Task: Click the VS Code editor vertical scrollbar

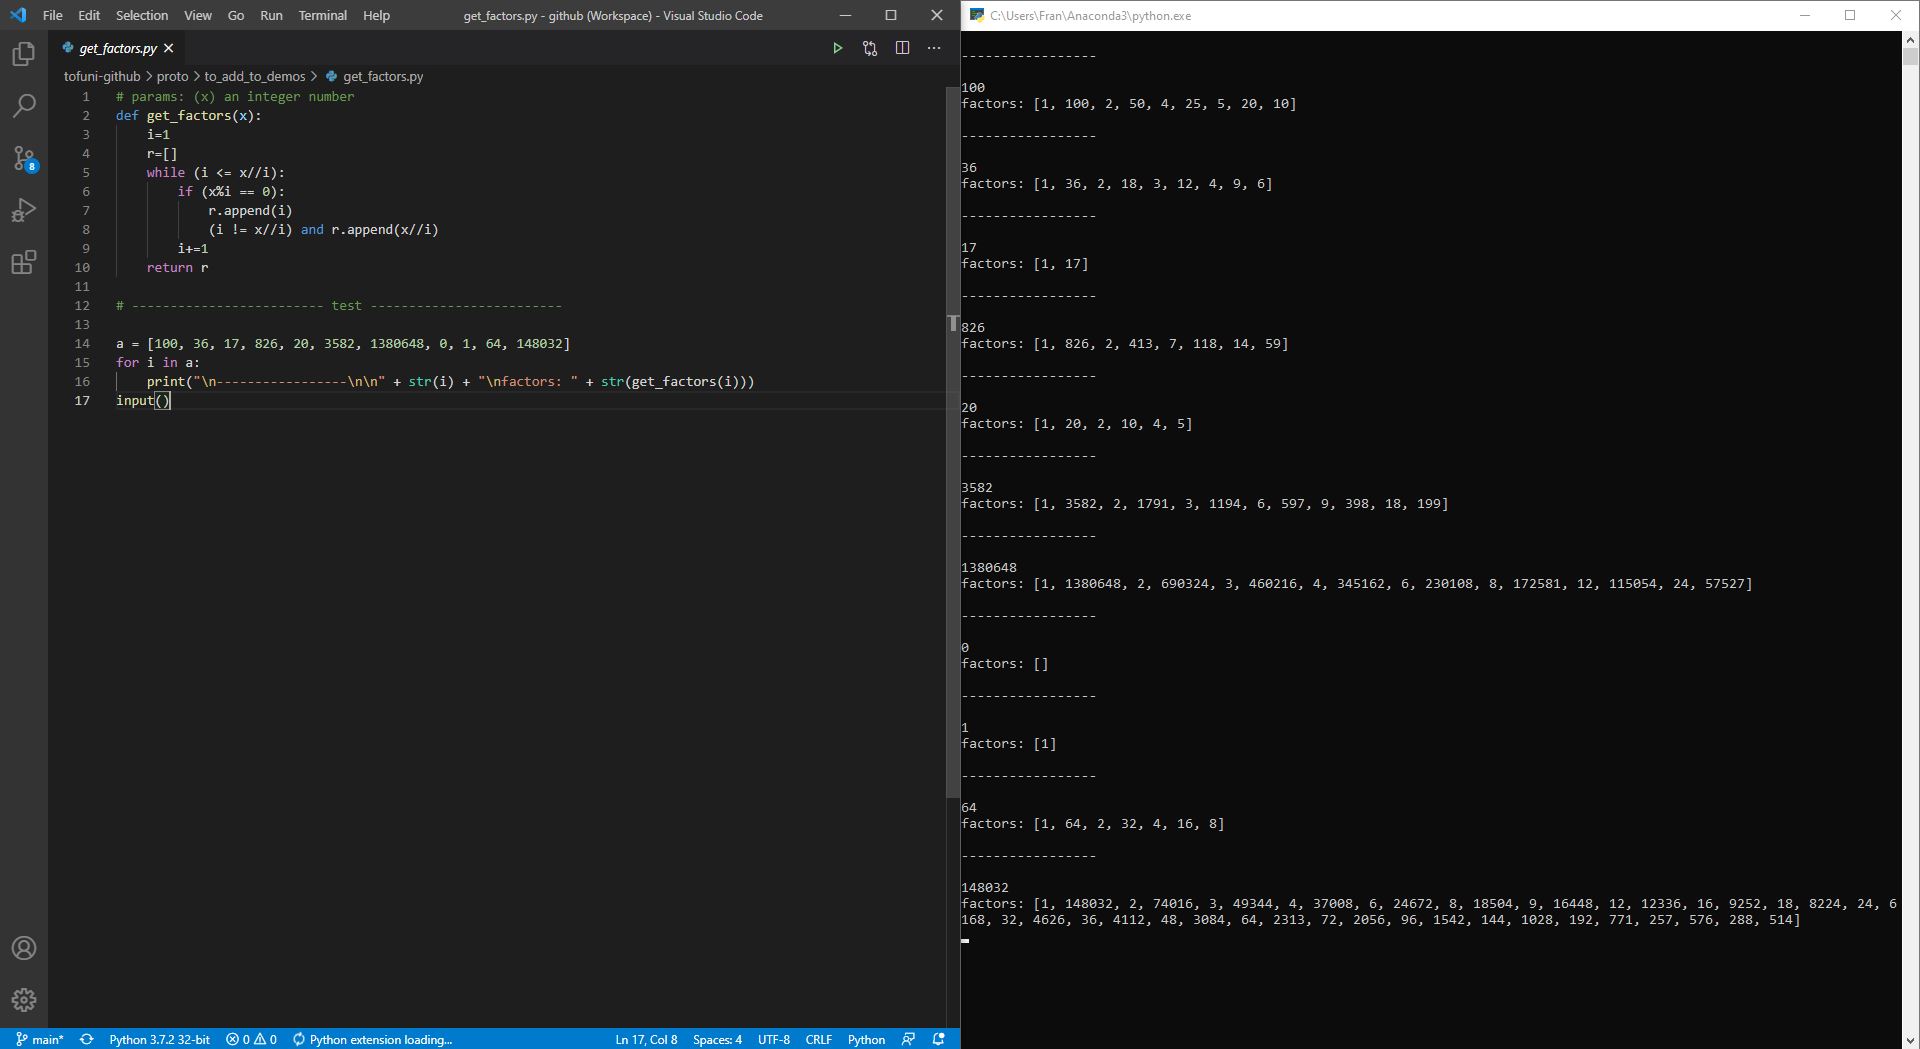Action: pos(953,440)
